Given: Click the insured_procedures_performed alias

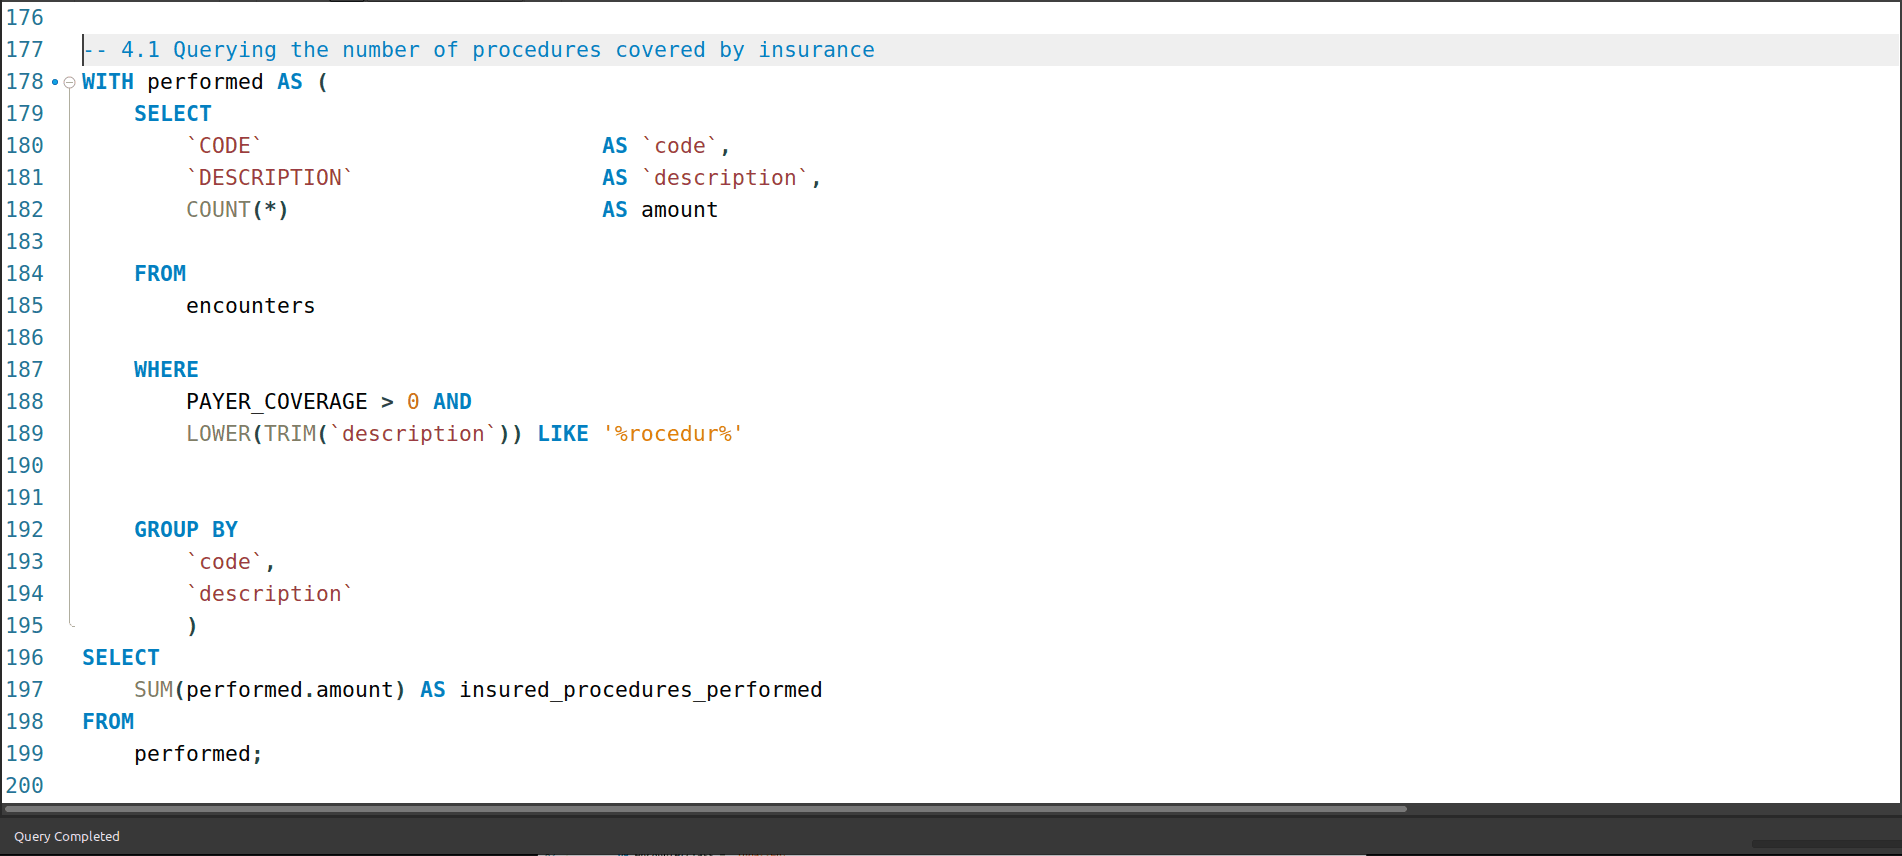Looking at the screenshot, I should pyautogui.click(x=640, y=690).
